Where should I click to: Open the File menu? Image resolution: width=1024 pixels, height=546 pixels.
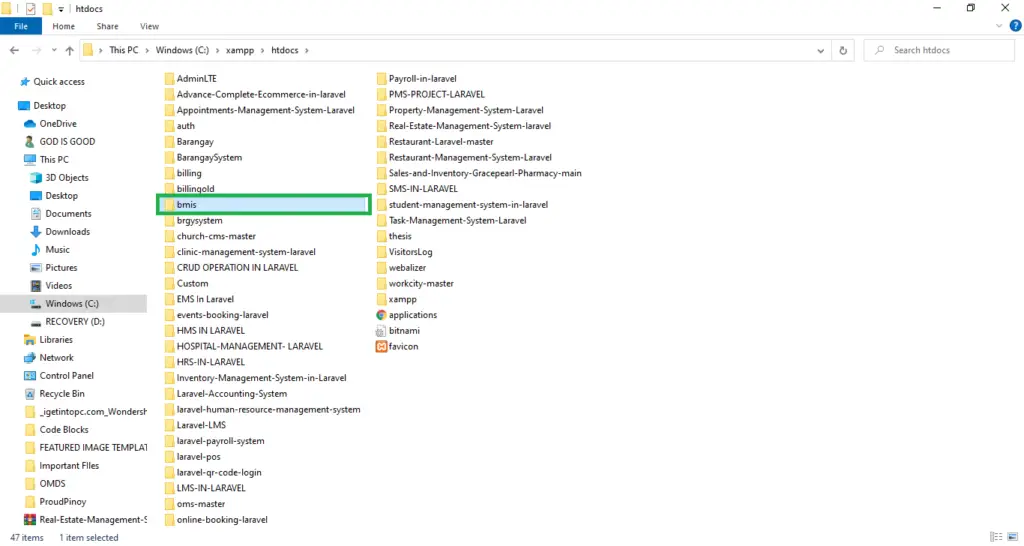point(20,26)
